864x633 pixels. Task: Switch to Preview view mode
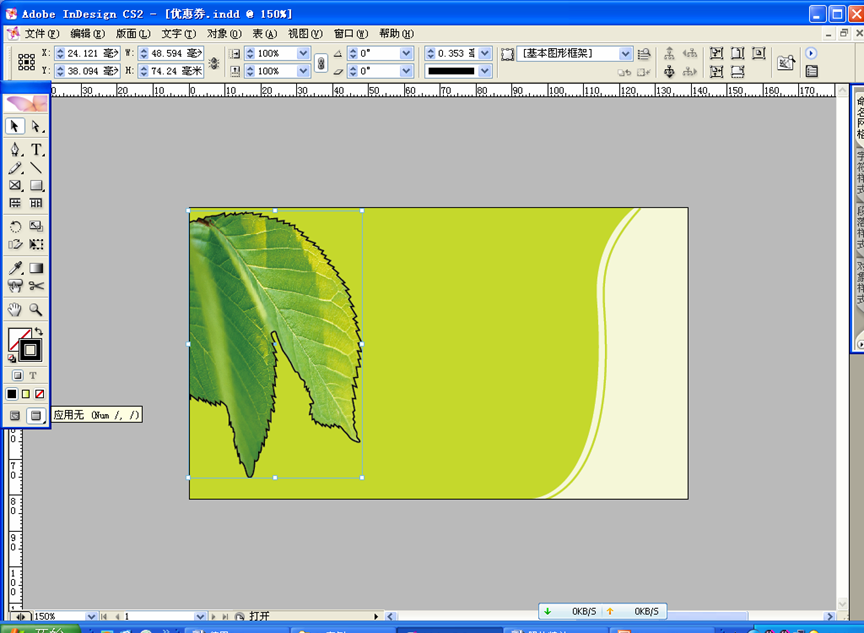click(x=36, y=415)
